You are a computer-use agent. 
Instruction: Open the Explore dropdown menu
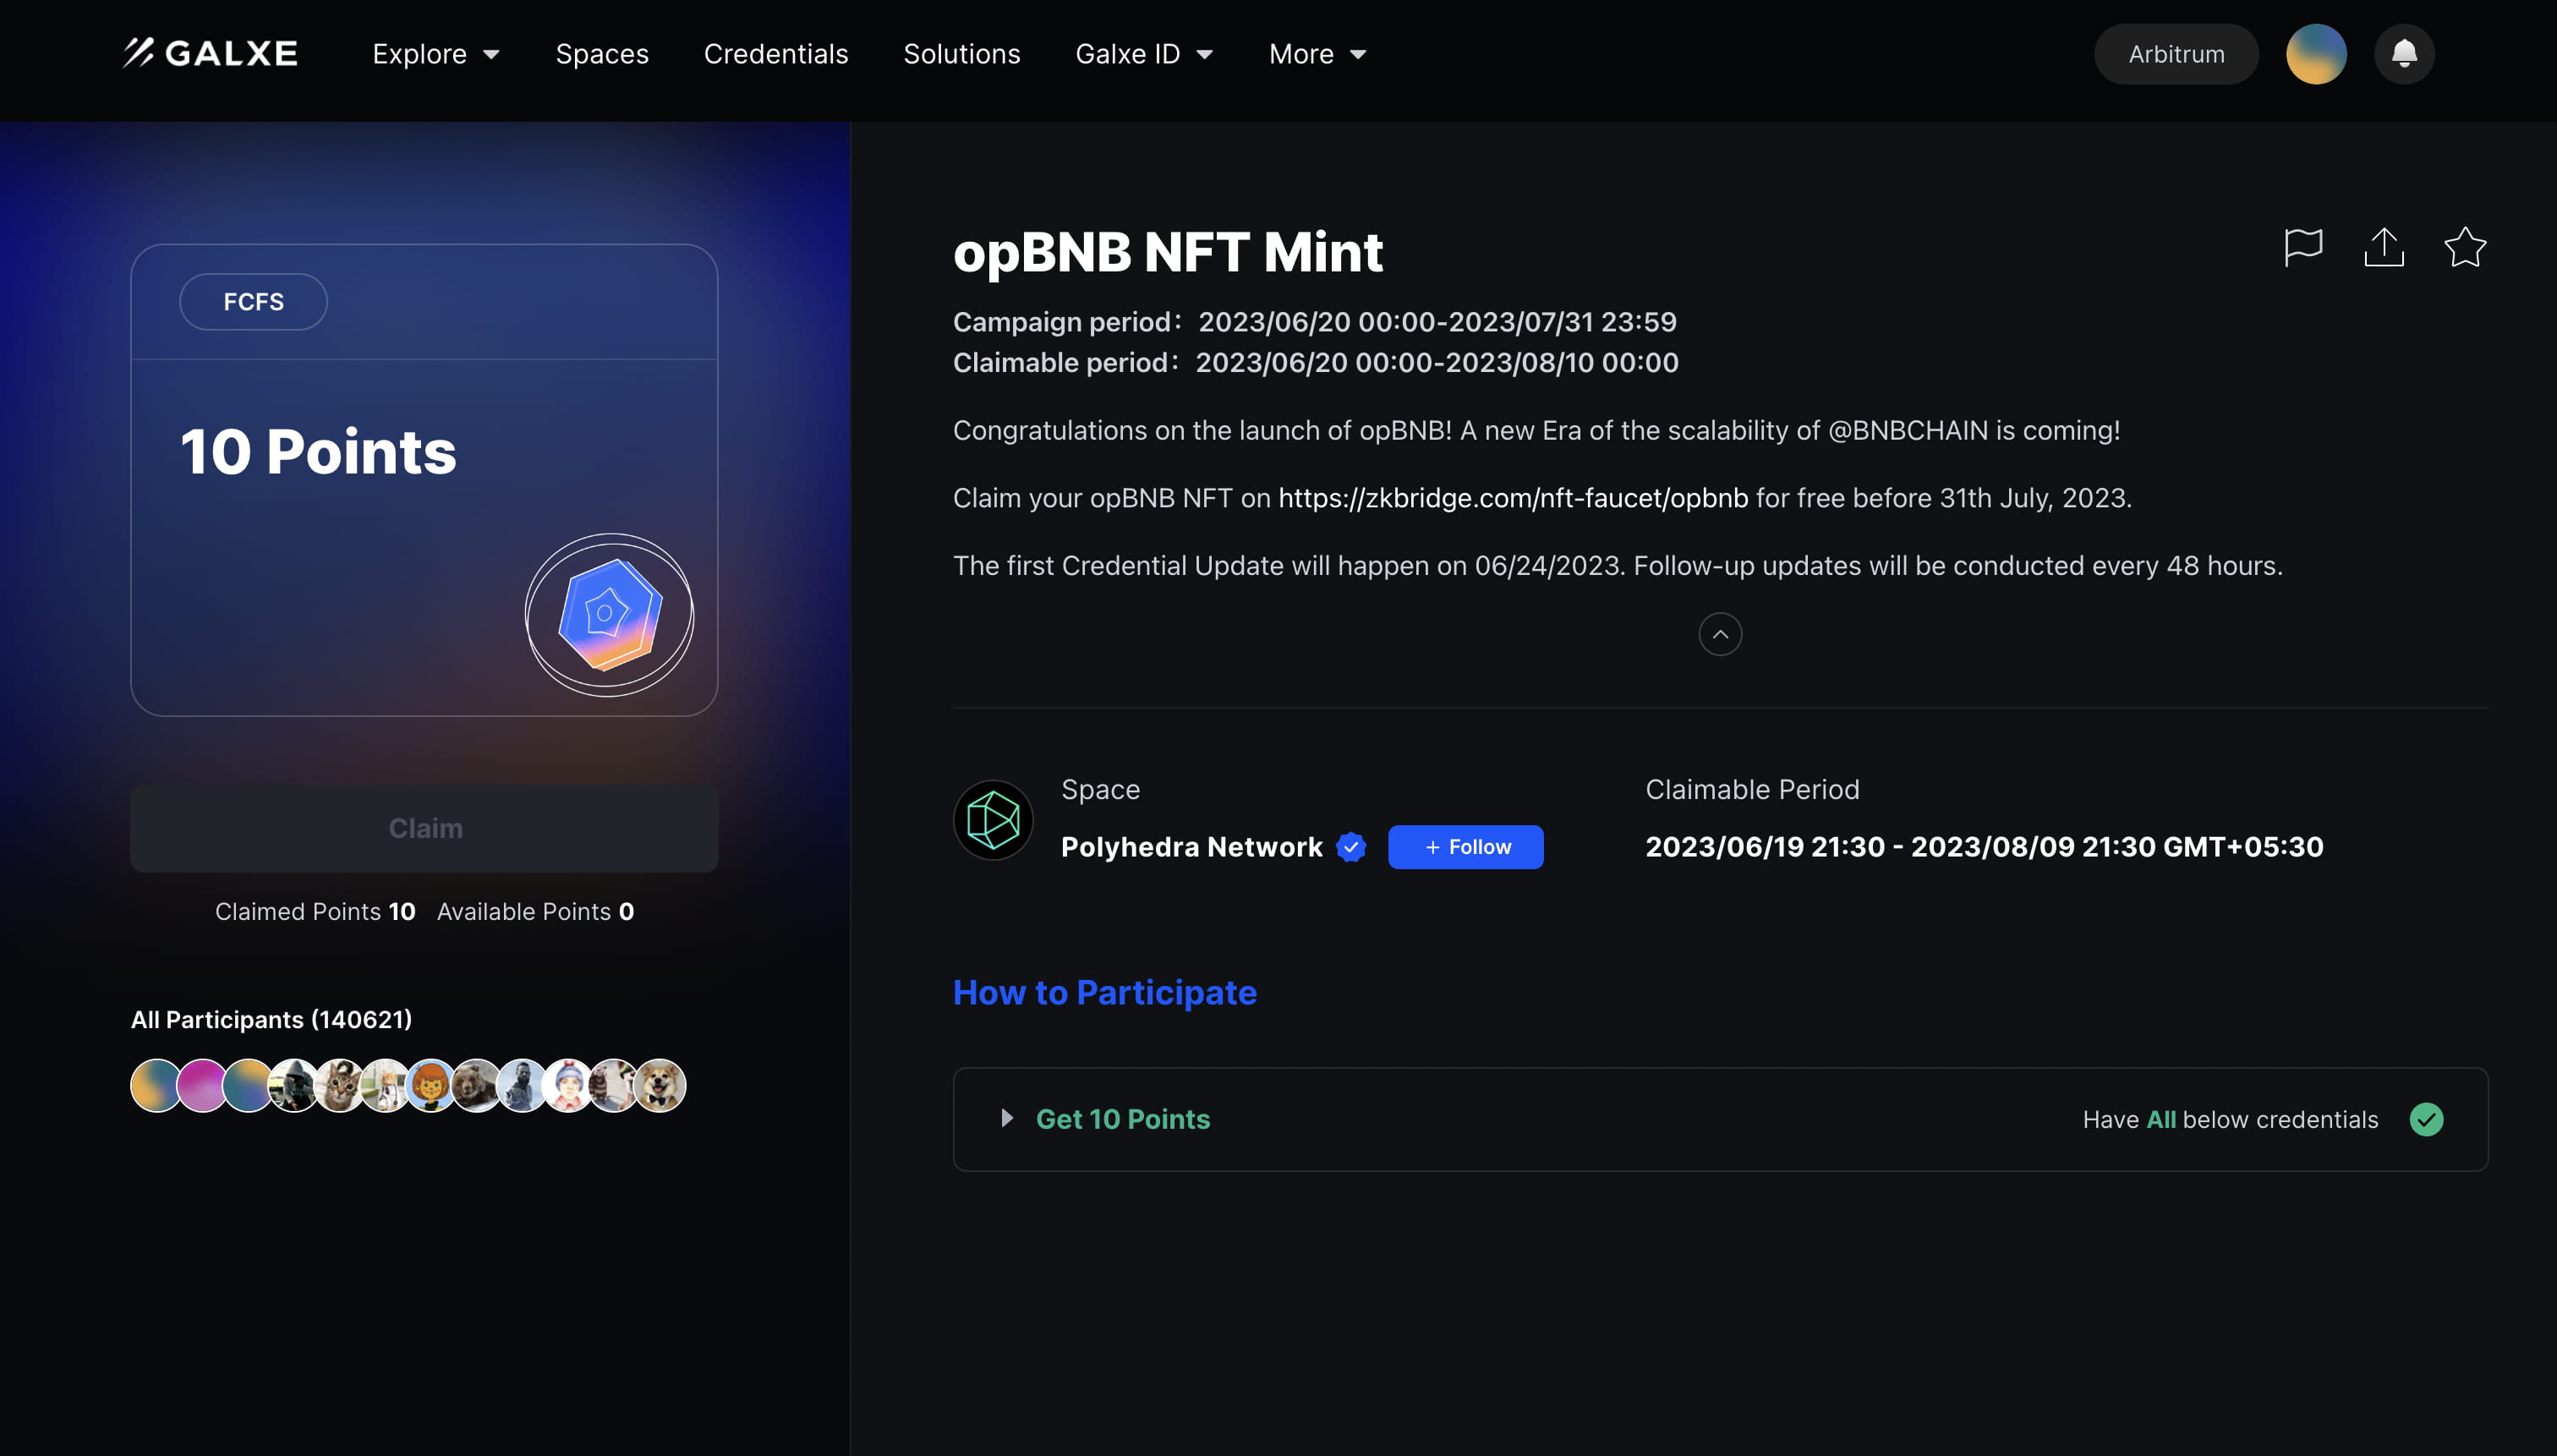pos(435,54)
